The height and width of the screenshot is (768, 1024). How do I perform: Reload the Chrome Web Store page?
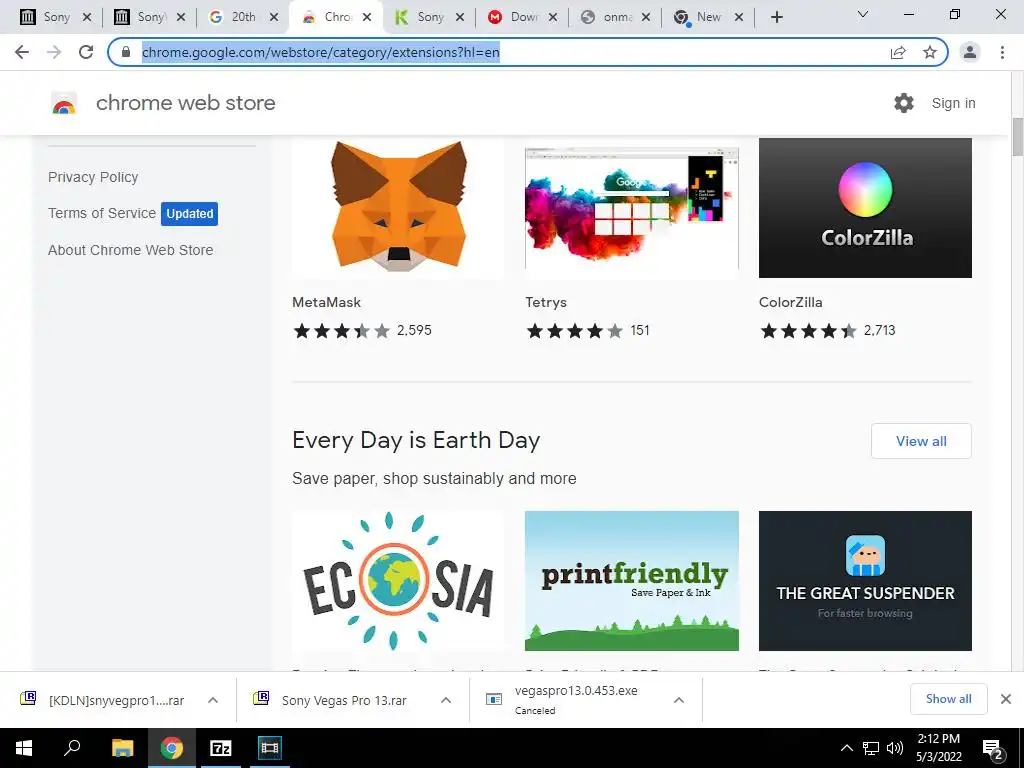tap(86, 52)
